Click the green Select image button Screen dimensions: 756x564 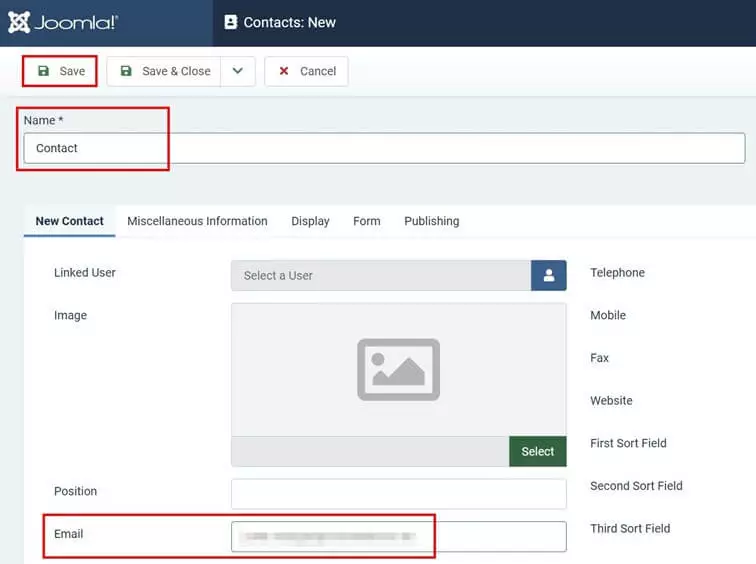(x=538, y=452)
